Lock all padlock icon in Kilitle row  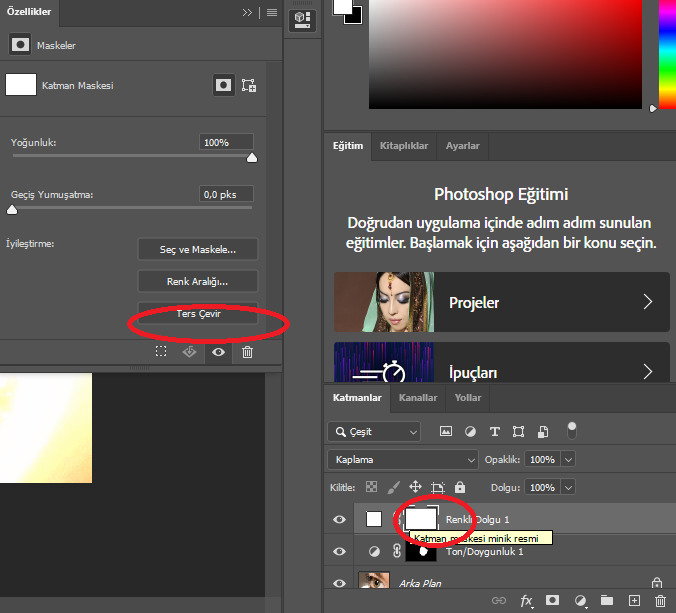460,487
